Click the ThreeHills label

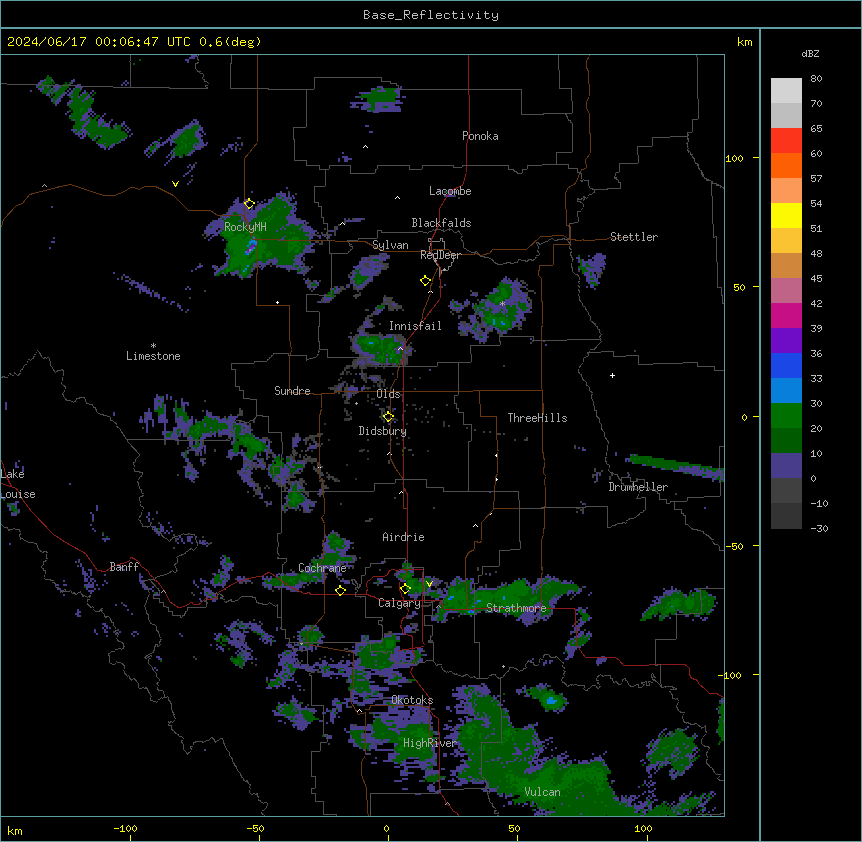pyautogui.click(x=537, y=418)
